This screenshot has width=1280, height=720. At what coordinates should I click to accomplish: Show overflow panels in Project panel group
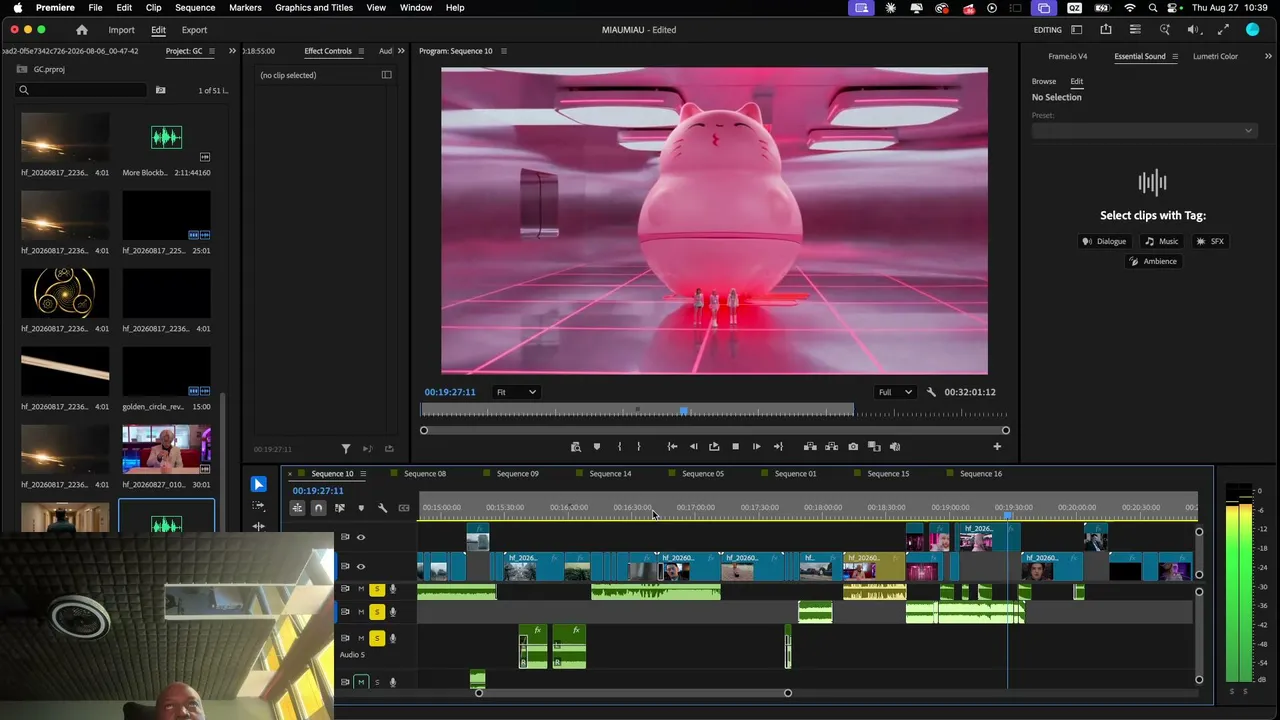(x=233, y=51)
